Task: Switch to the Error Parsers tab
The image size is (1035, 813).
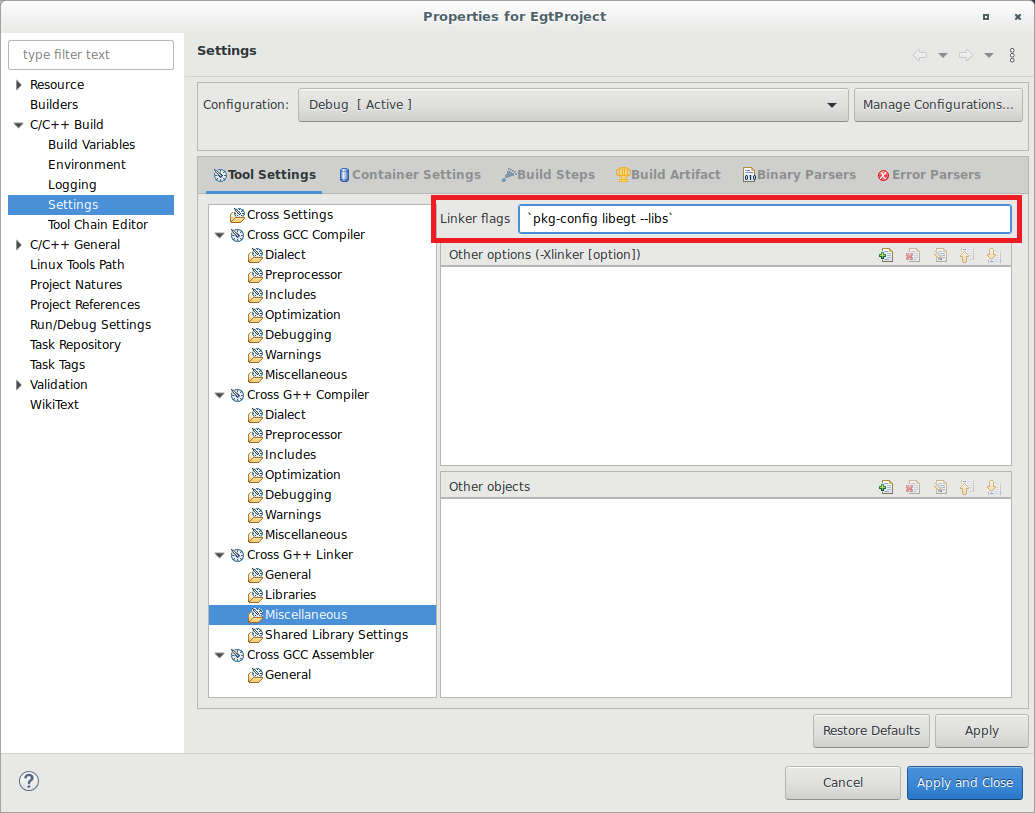Action: [x=928, y=175]
